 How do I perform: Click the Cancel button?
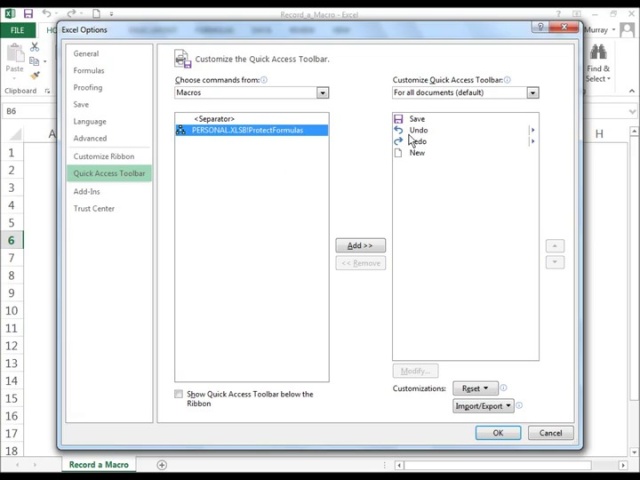tap(551, 433)
